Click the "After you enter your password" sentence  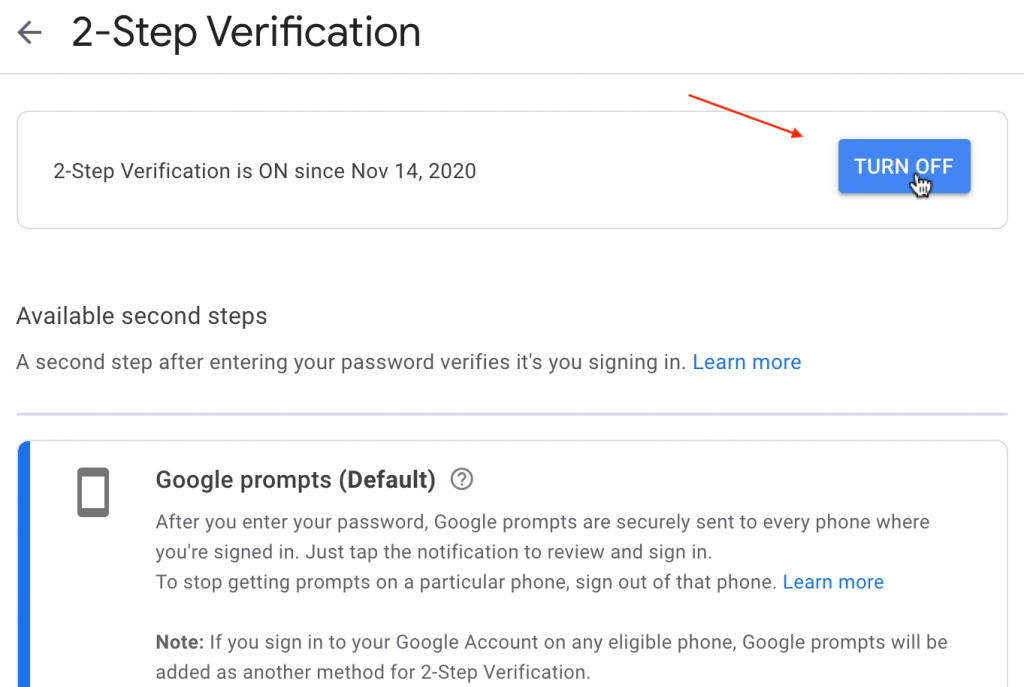[290, 522]
